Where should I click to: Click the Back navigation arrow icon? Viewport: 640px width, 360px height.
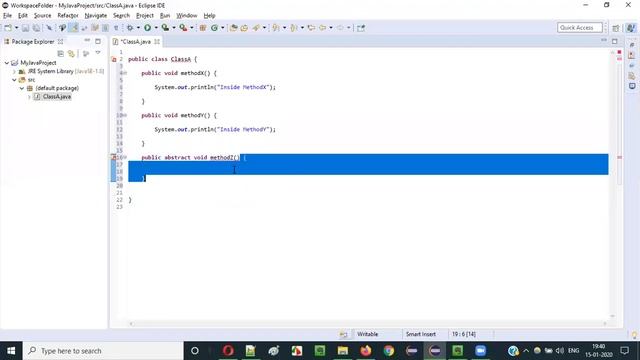(322, 28)
